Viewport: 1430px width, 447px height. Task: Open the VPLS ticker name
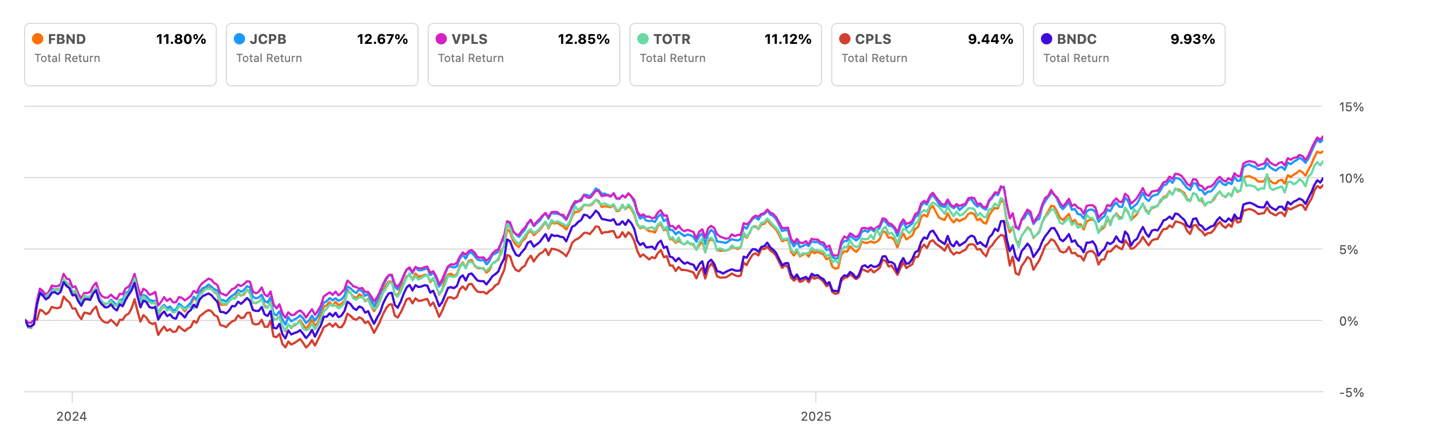(x=470, y=39)
